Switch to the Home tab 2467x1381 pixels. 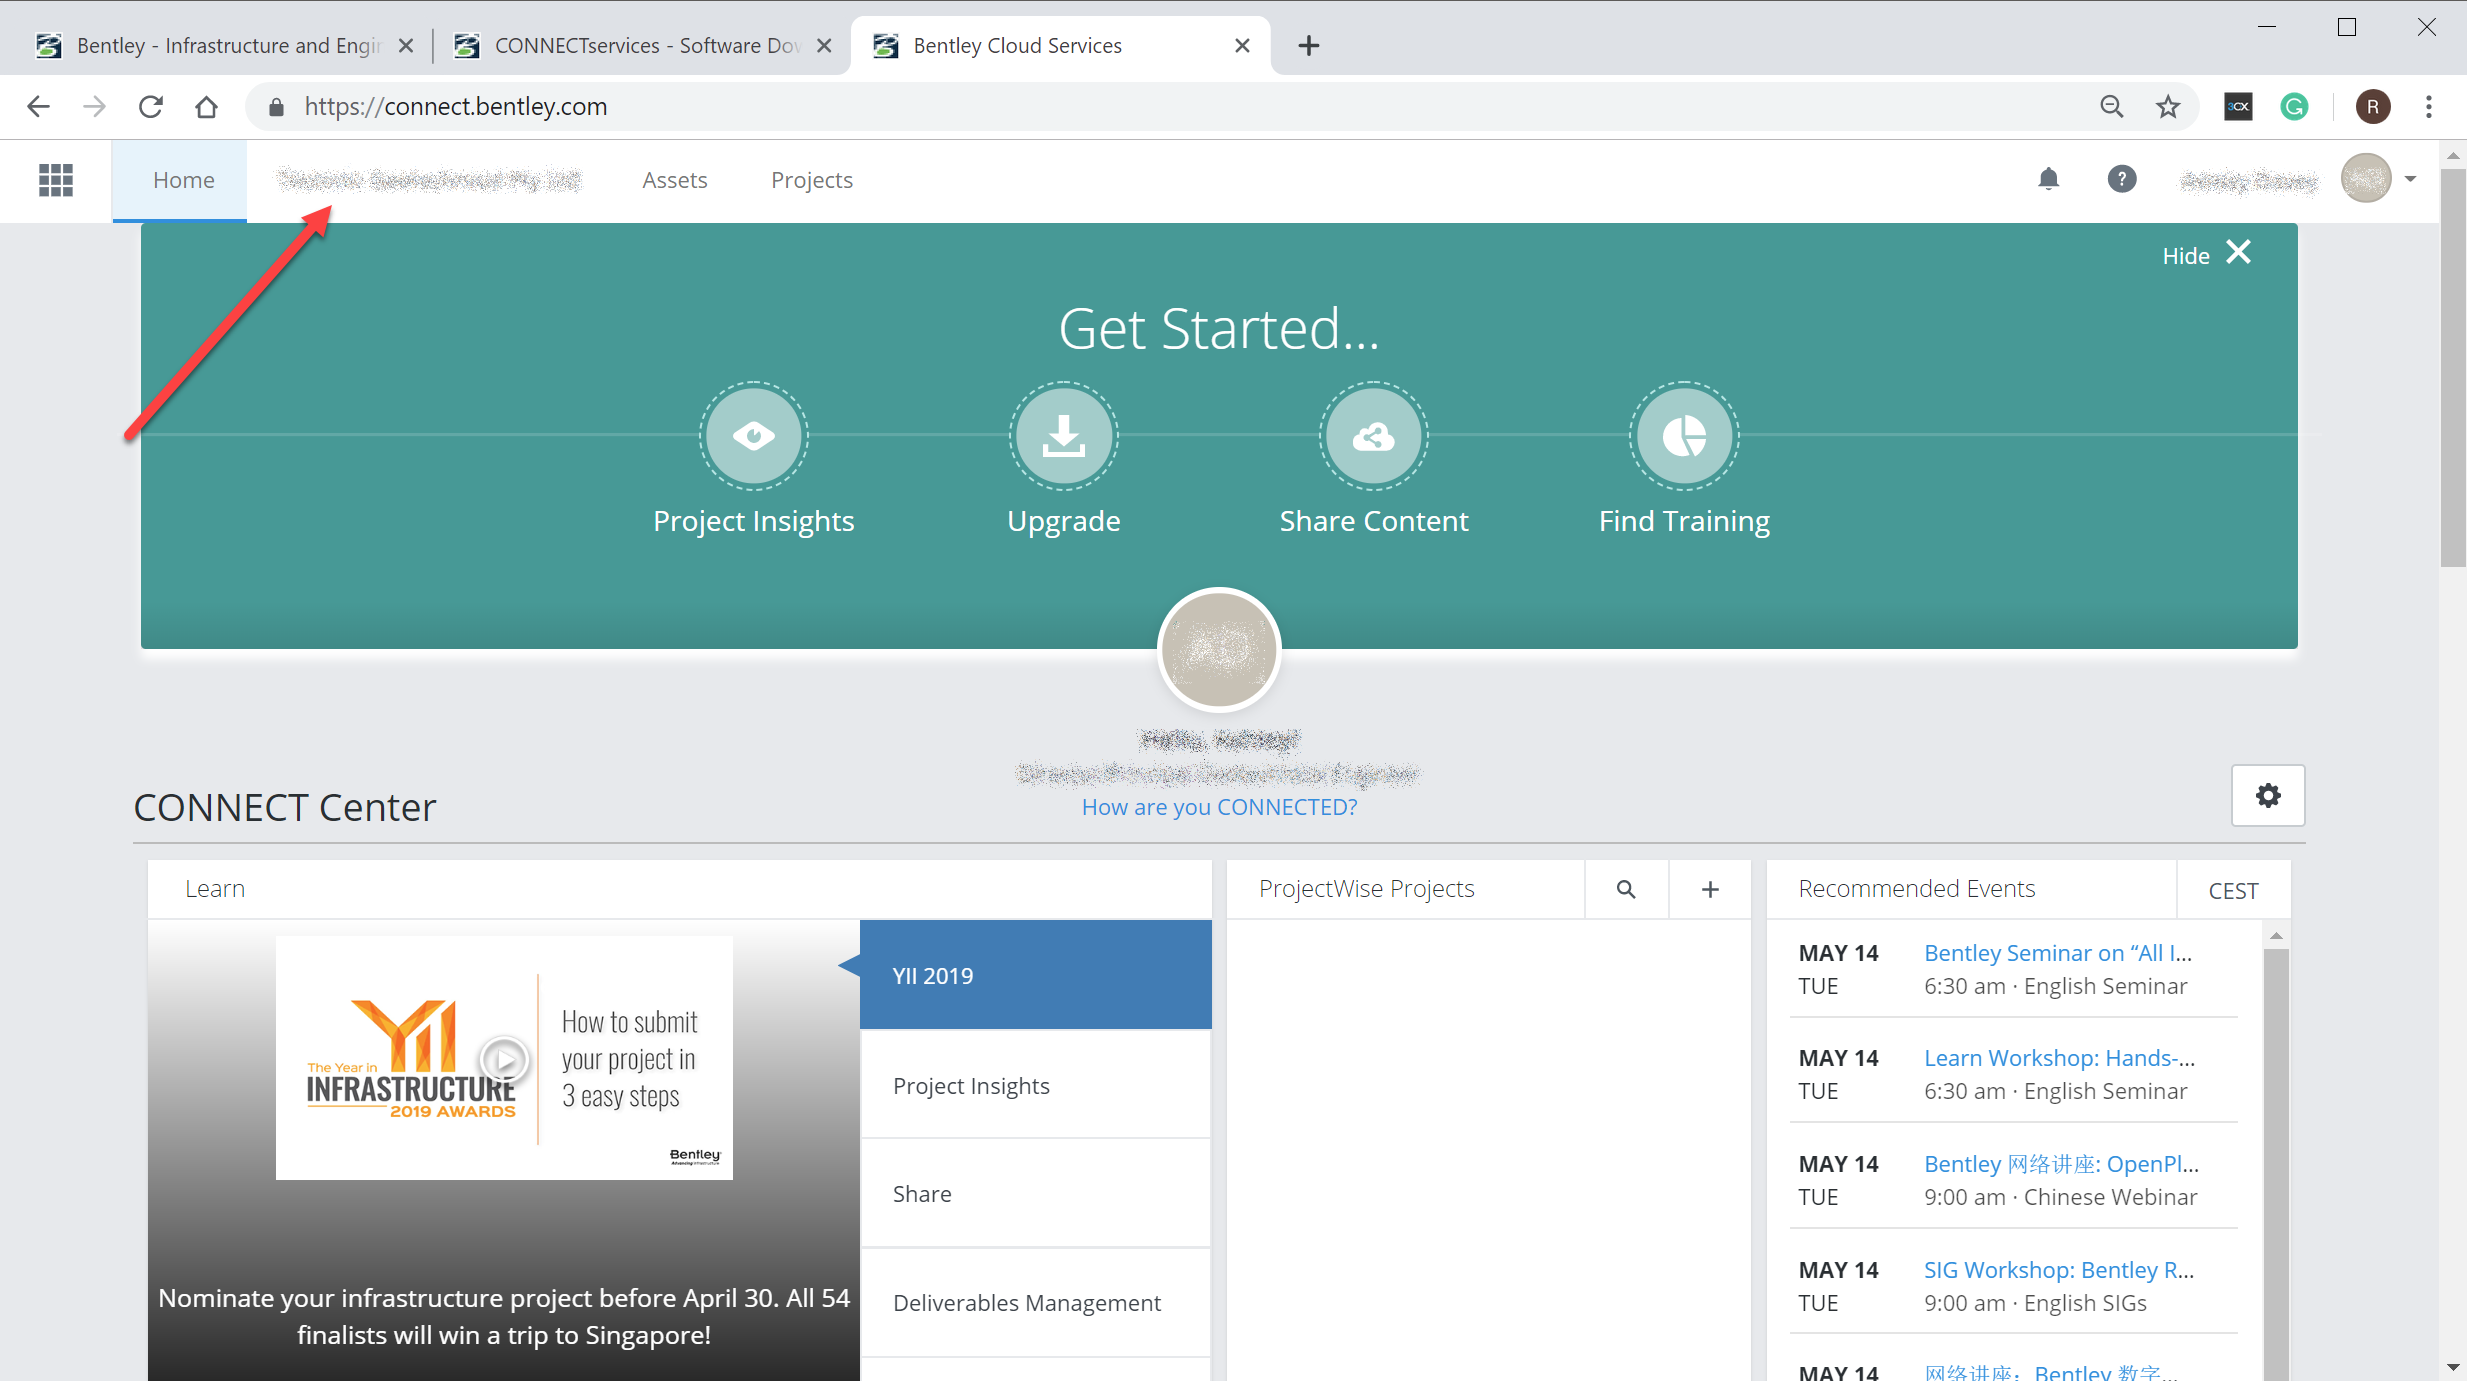point(183,180)
